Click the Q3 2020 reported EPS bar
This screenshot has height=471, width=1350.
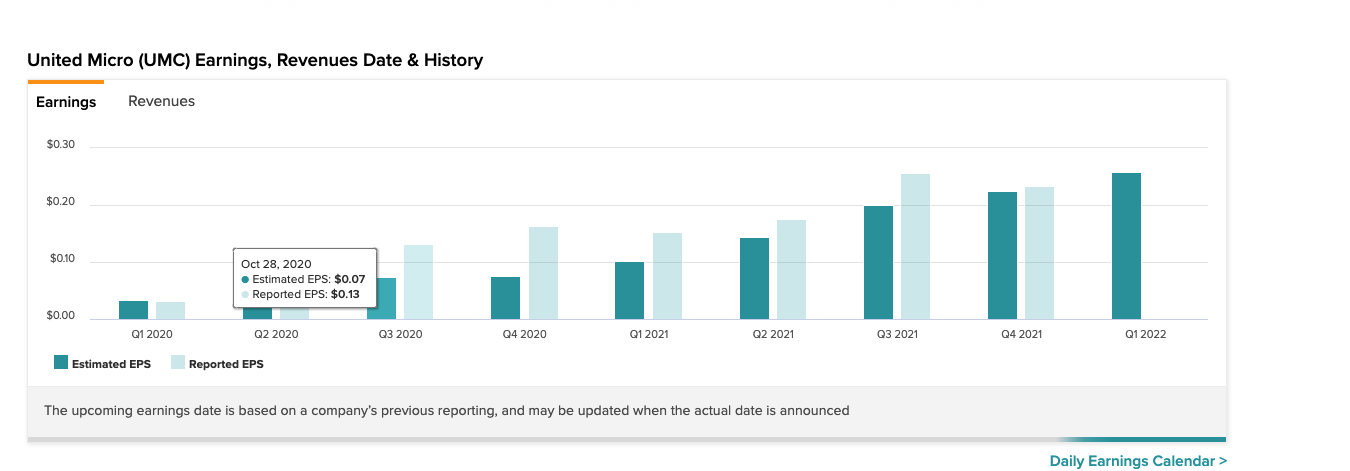[418, 282]
